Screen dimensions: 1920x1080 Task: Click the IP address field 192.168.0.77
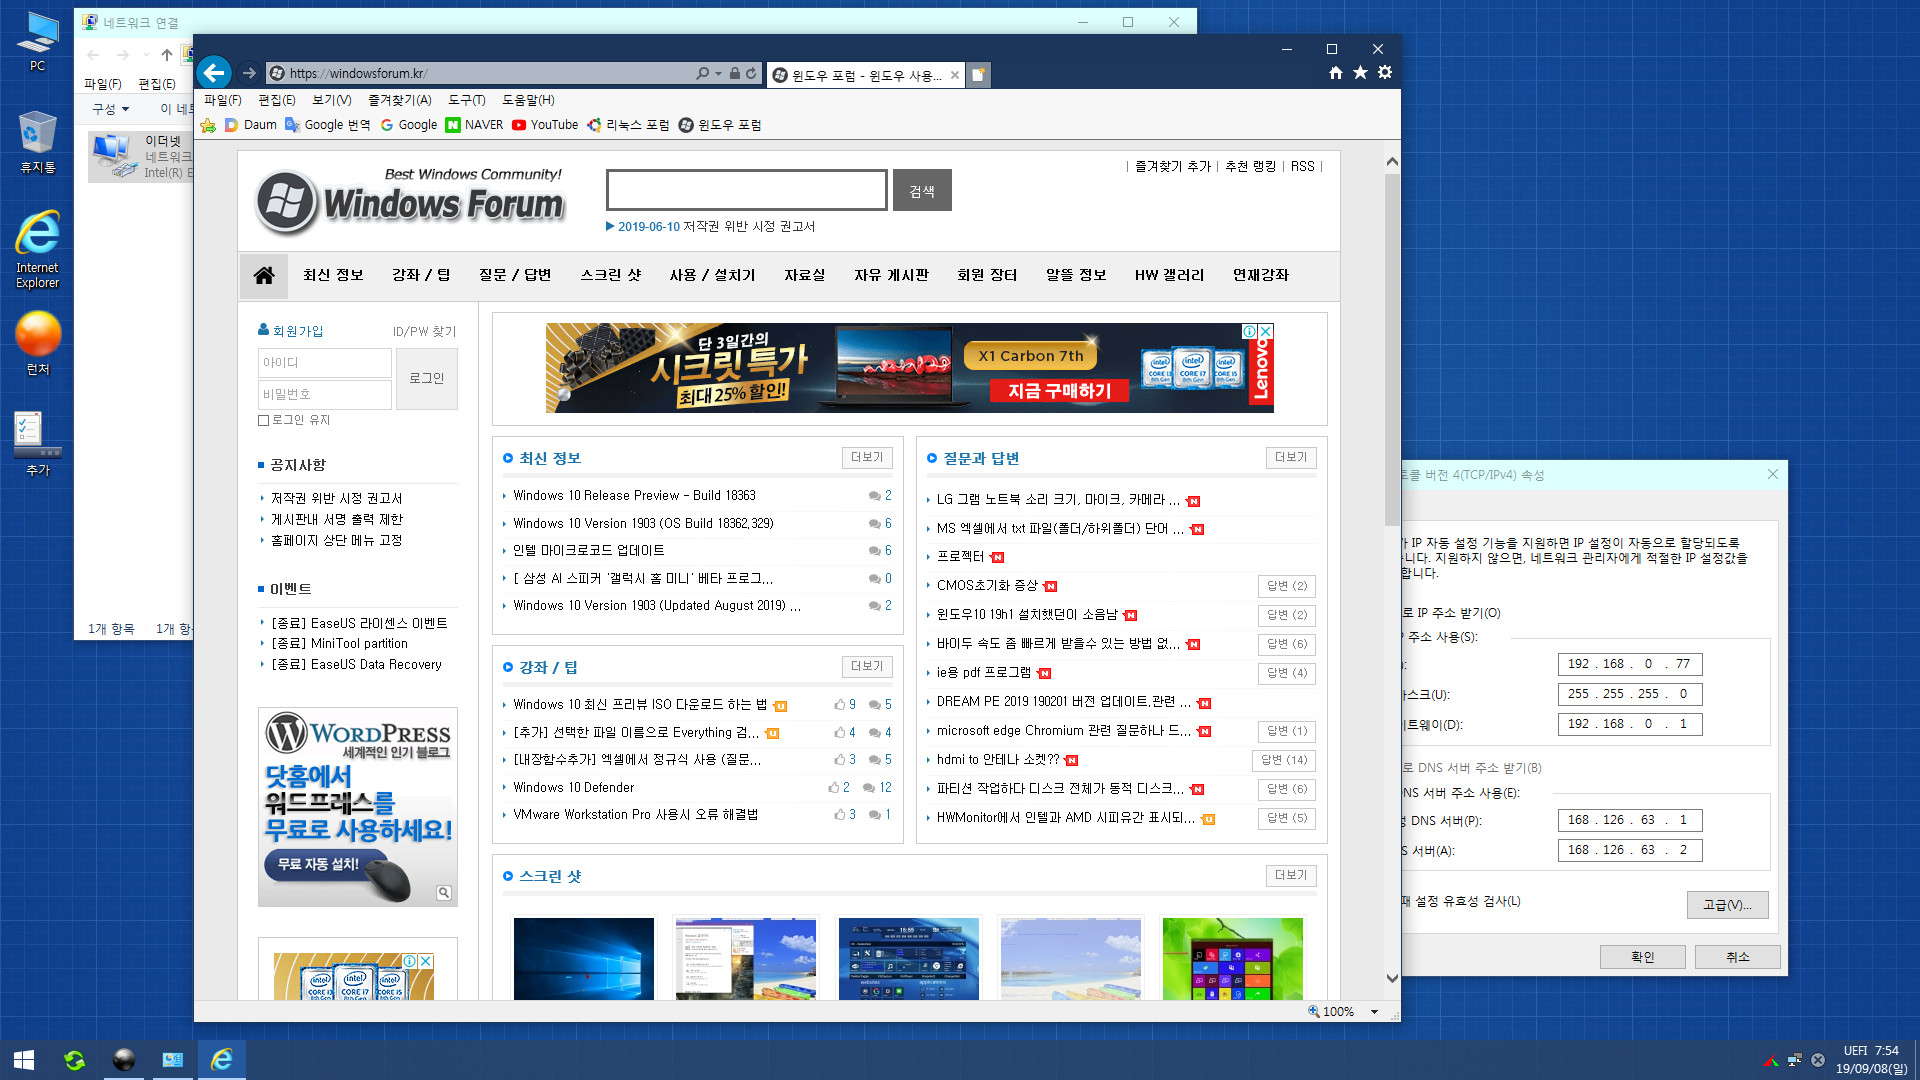1630,664
